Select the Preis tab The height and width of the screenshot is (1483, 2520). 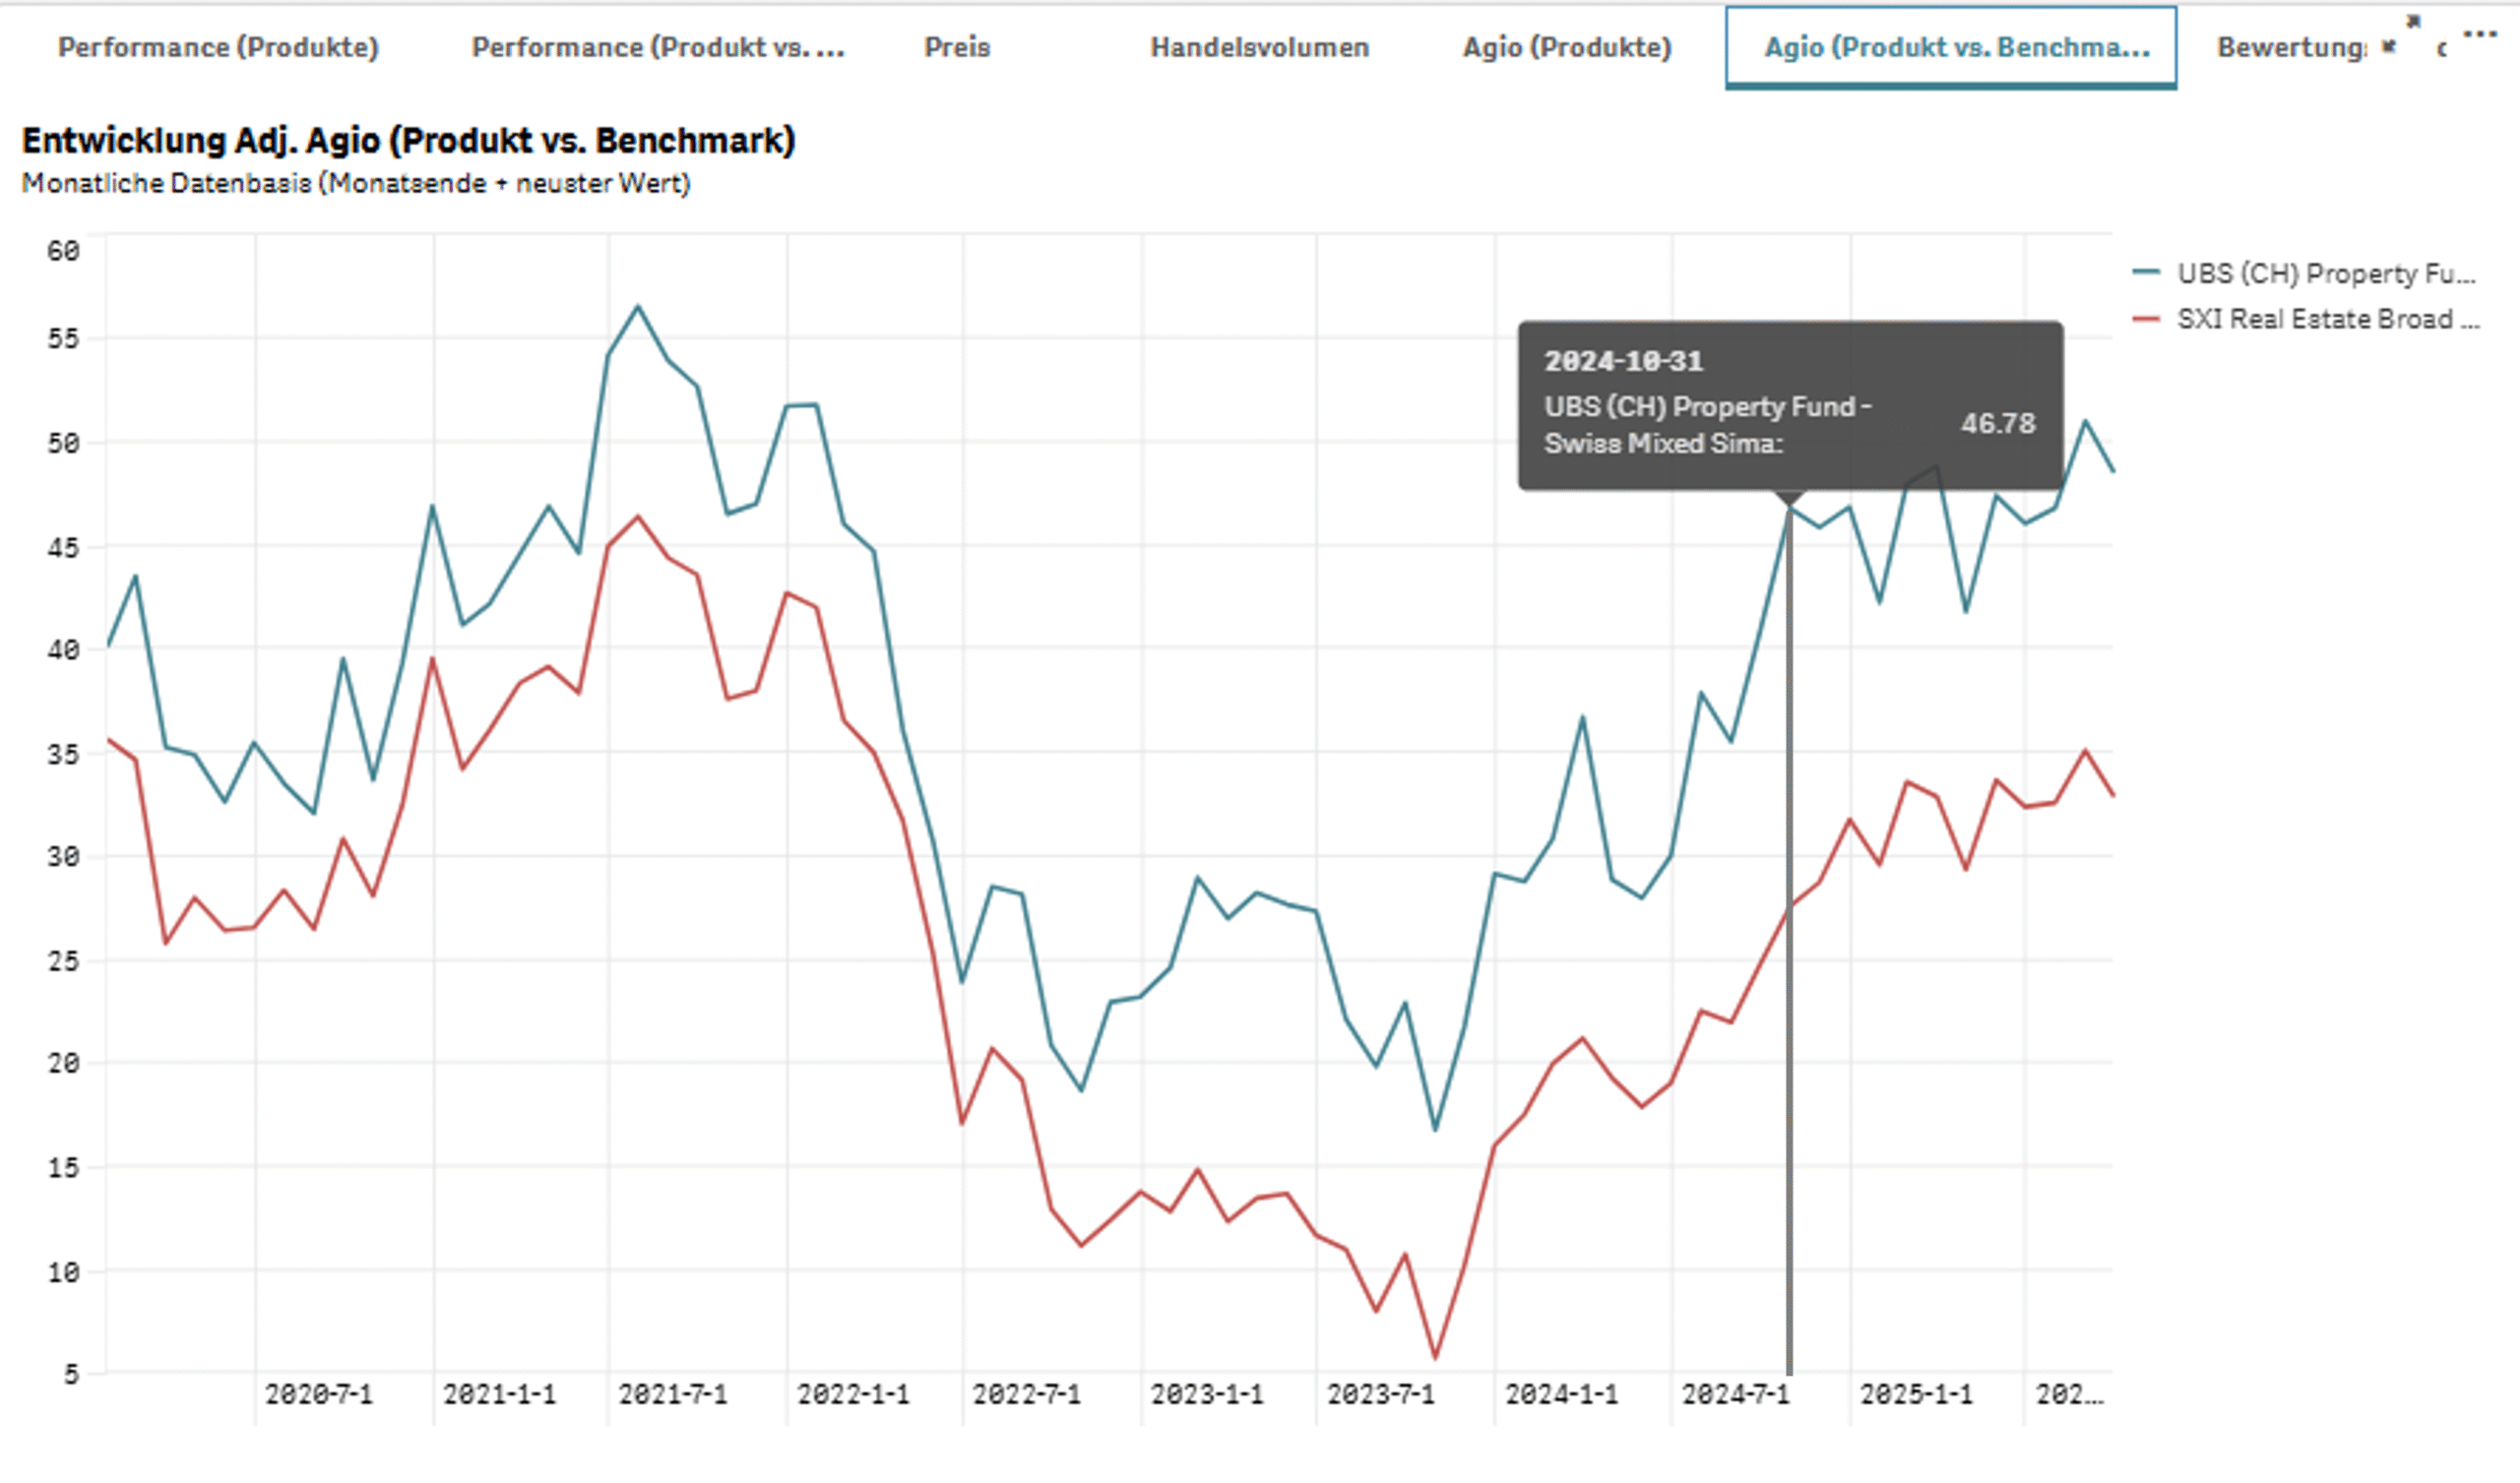[x=956, y=47]
